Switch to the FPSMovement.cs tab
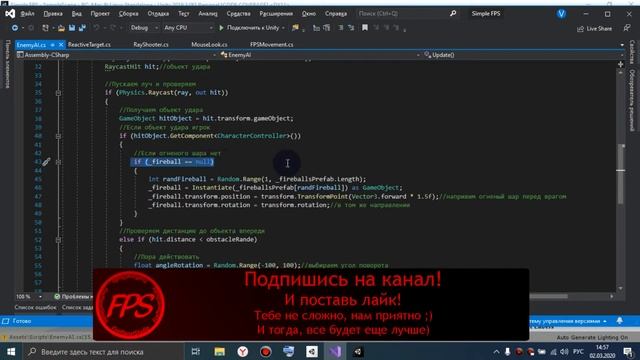The height and width of the screenshot is (360, 640). [271, 44]
